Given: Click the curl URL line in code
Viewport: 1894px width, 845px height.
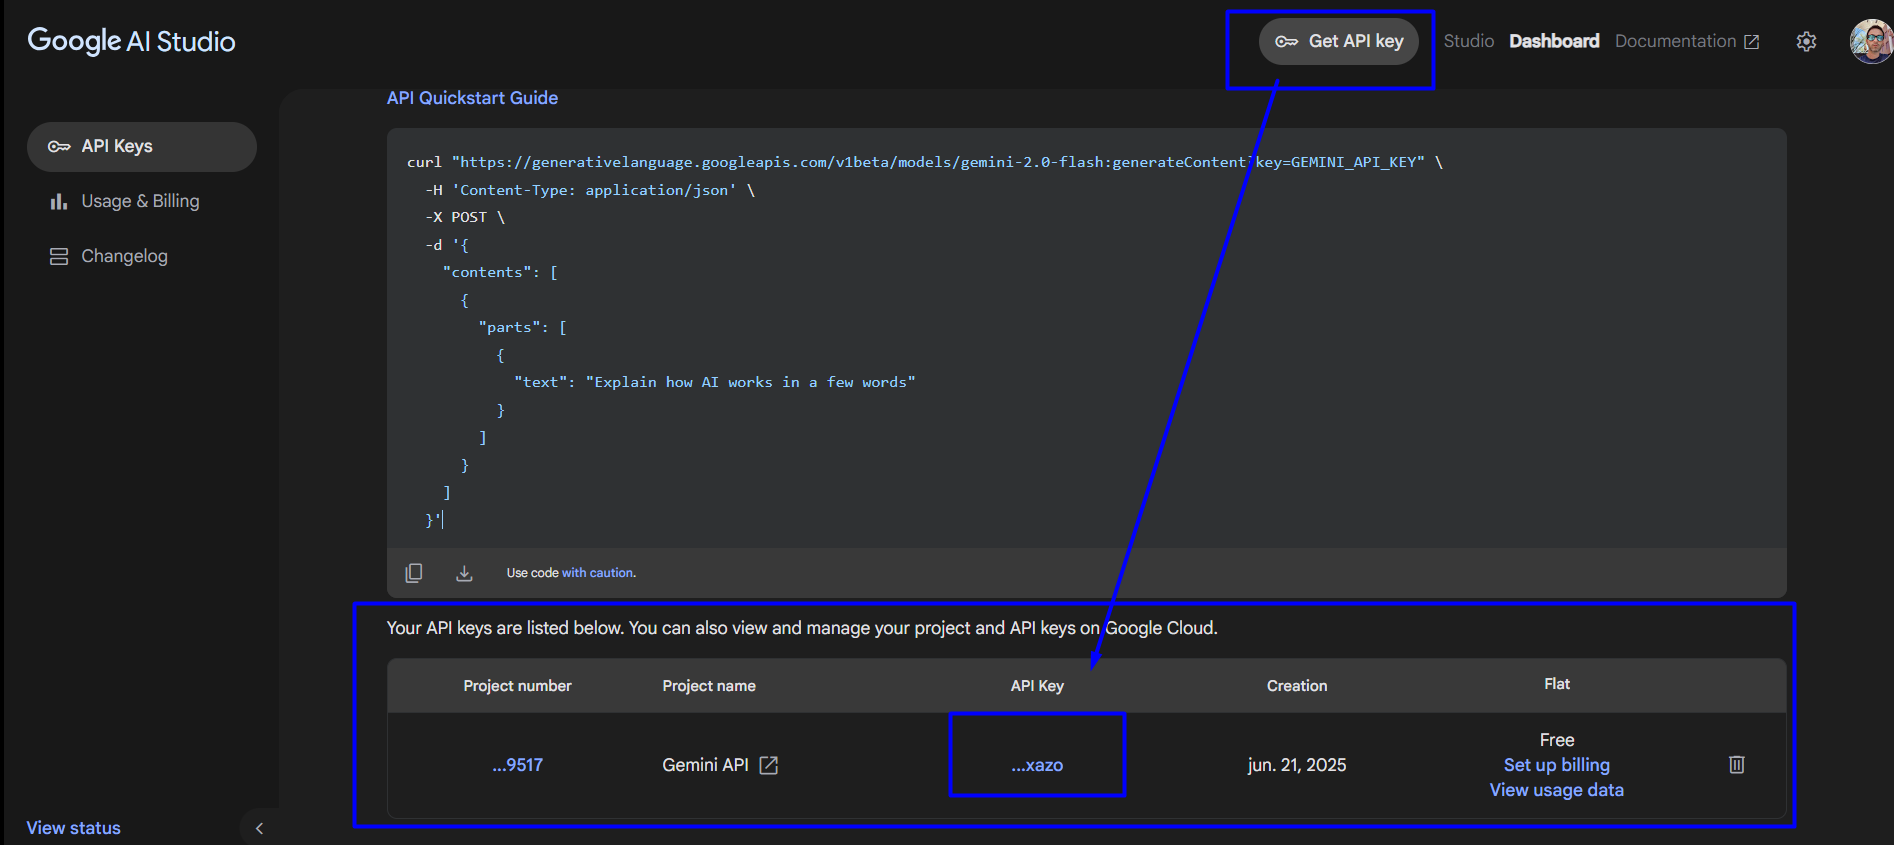Looking at the screenshot, I should [925, 162].
